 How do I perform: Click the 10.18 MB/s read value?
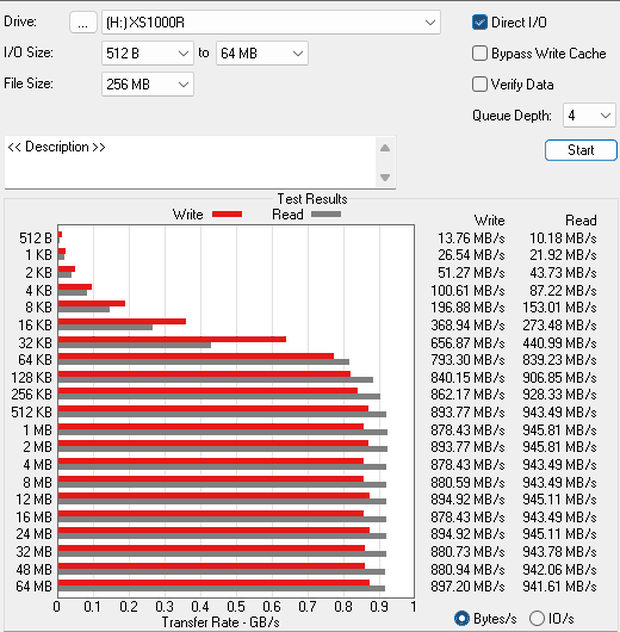tap(563, 238)
